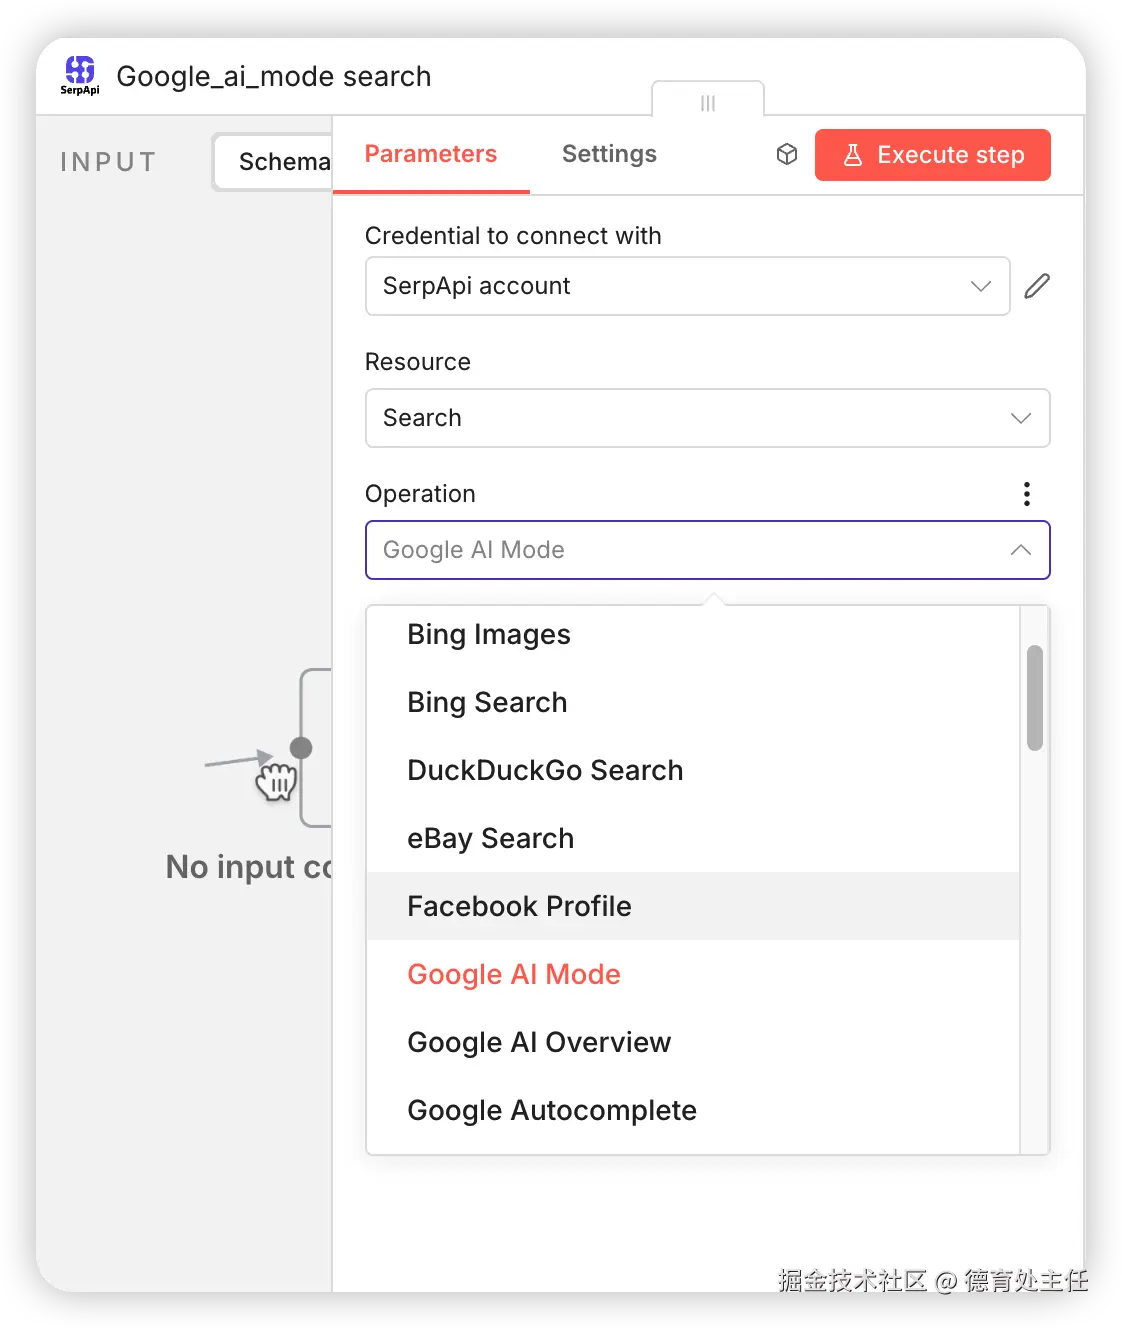The image size is (1122, 1328).
Task: Open the Resource dropdown showing Search
Action: click(707, 418)
